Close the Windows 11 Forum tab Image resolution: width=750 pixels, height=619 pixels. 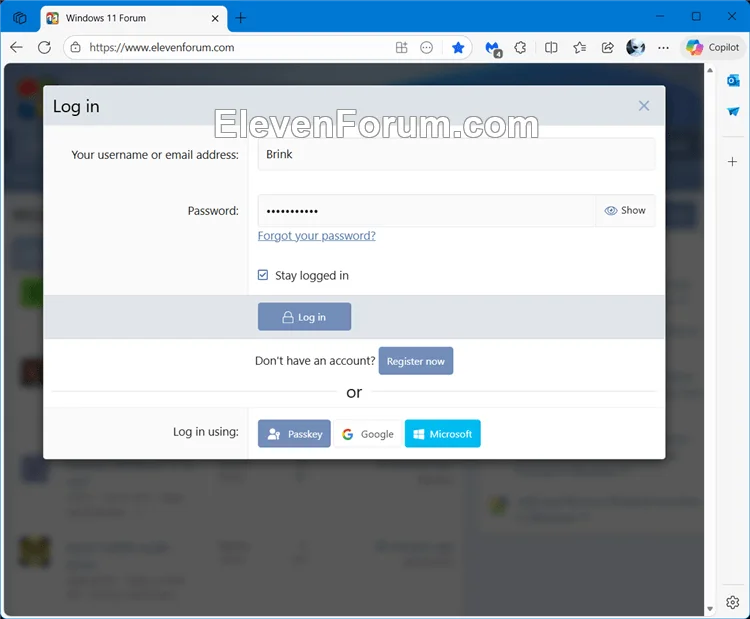coord(215,18)
